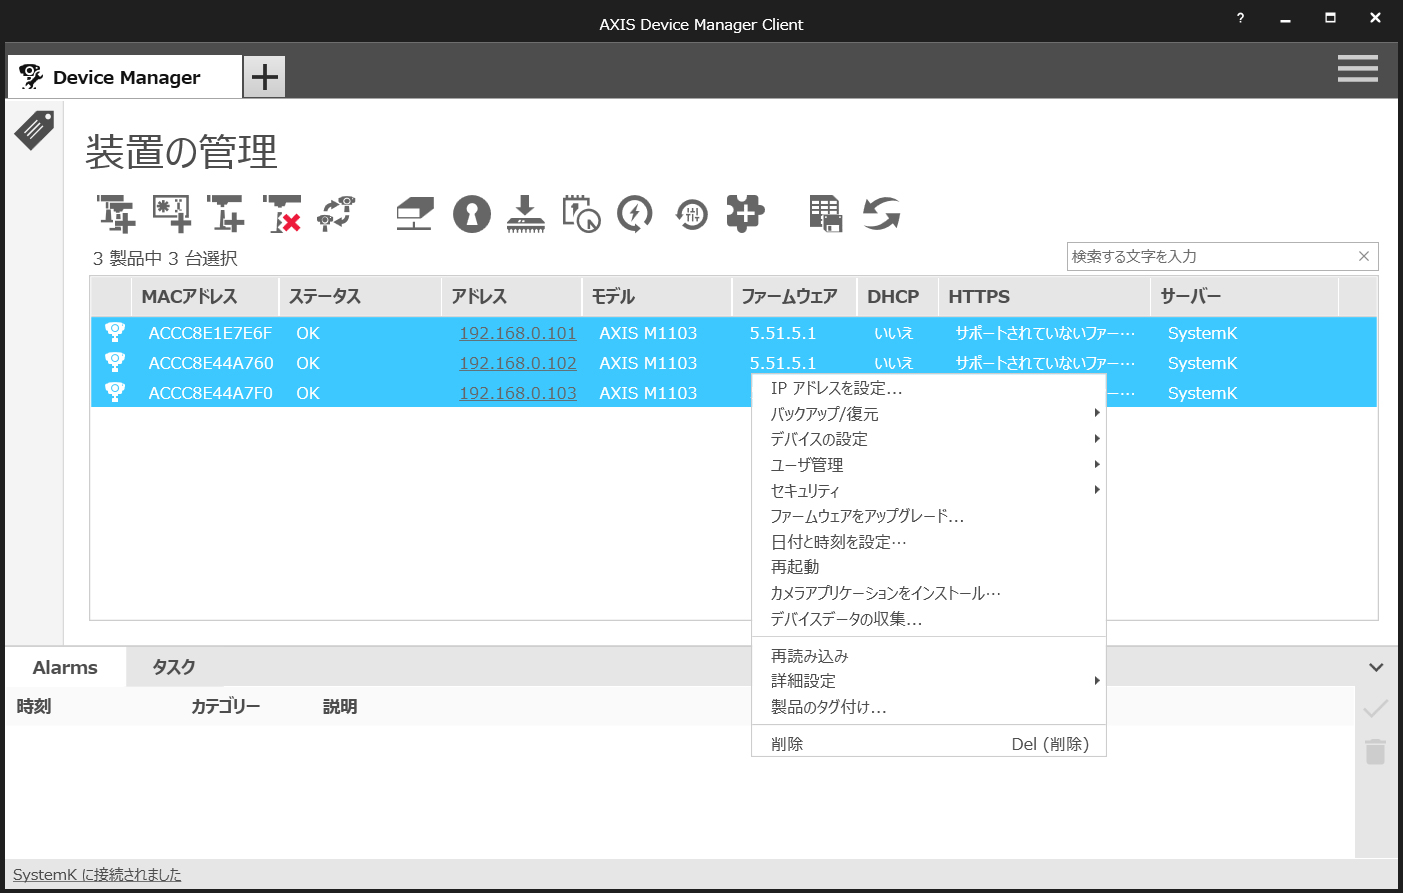Clear the search field with X
This screenshot has height=893, width=1403.
(x=1364, y=256)
